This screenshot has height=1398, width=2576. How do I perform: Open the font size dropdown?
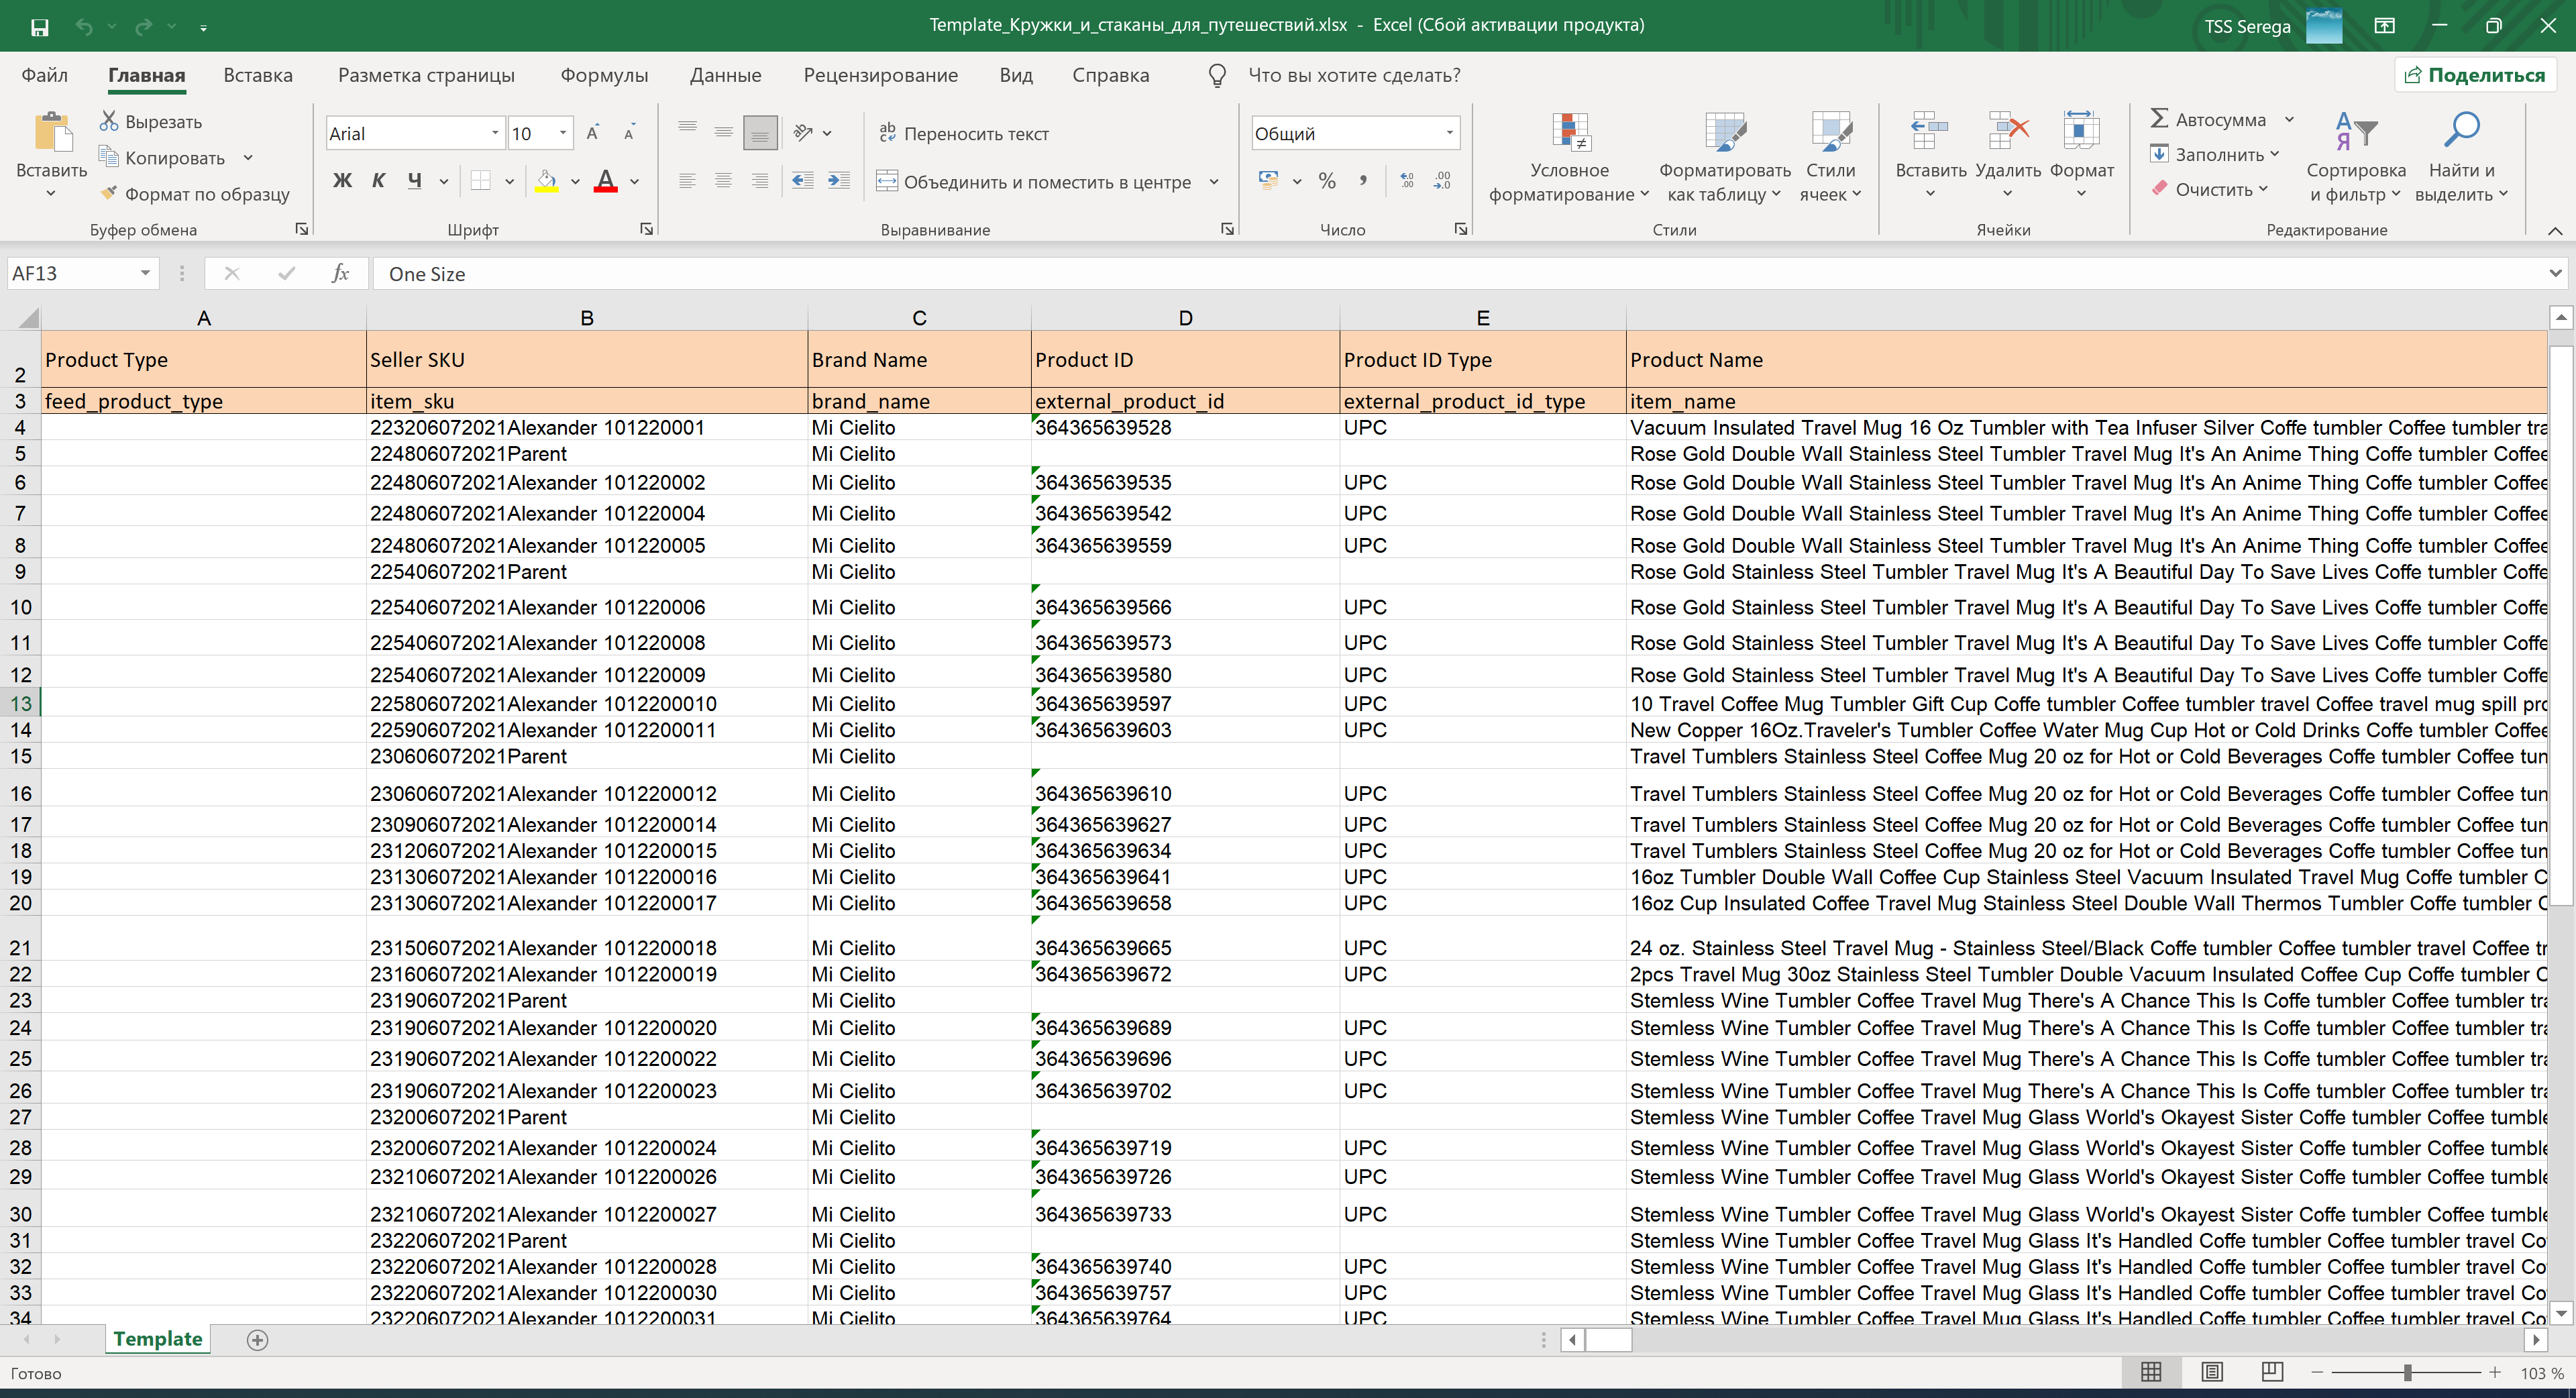[x=562, y=132]
